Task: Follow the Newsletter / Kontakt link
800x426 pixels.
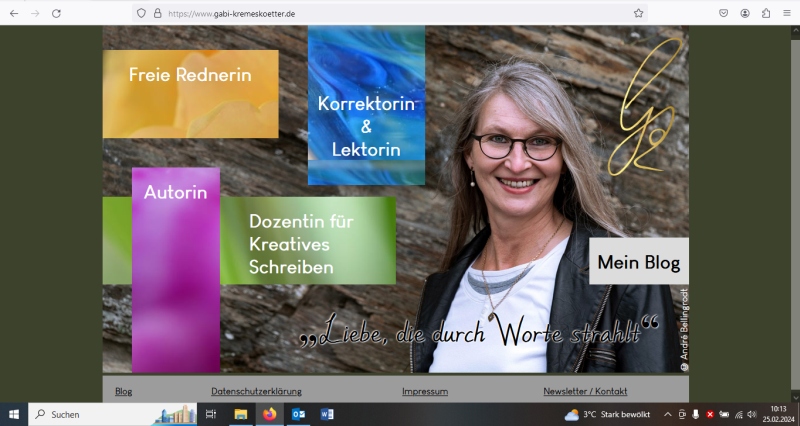Action: point(585,391)
